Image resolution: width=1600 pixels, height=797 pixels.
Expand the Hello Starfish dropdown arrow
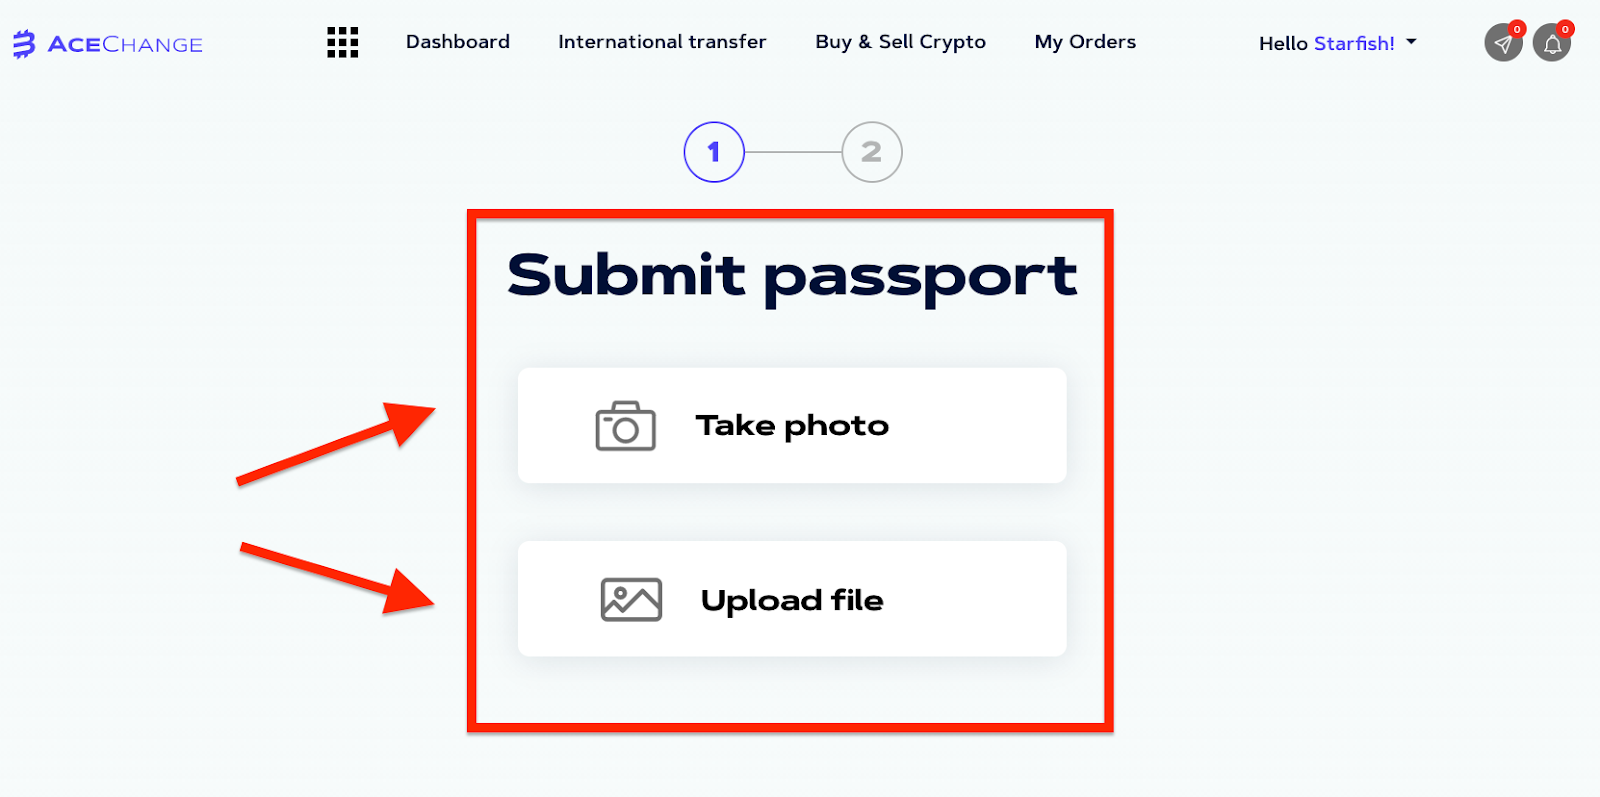pos(1411,42)
